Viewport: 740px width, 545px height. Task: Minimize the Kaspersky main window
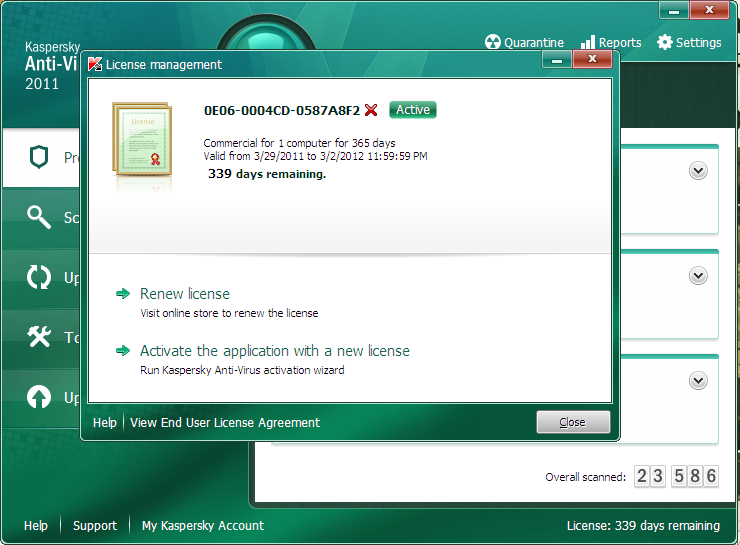point(674,10)
